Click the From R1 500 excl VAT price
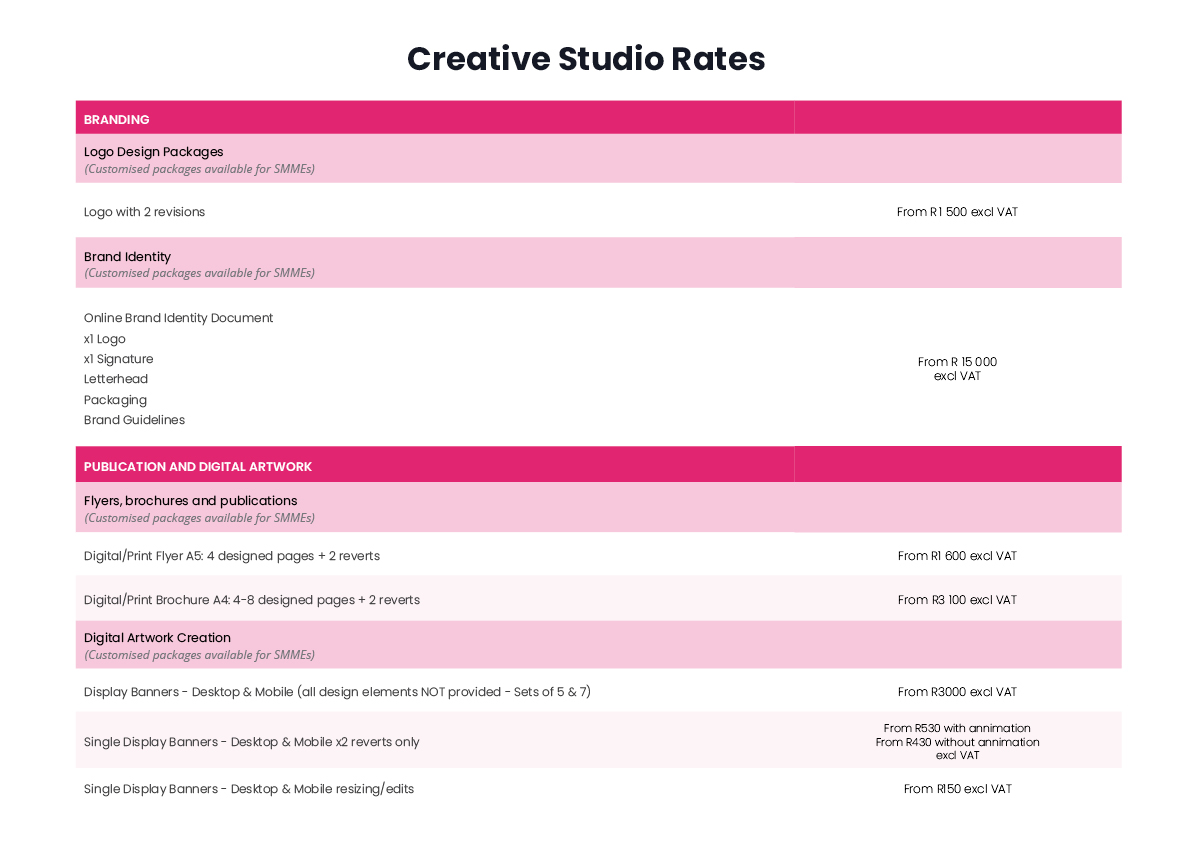This screenshot has height=864, width=1200. (957, 212)
